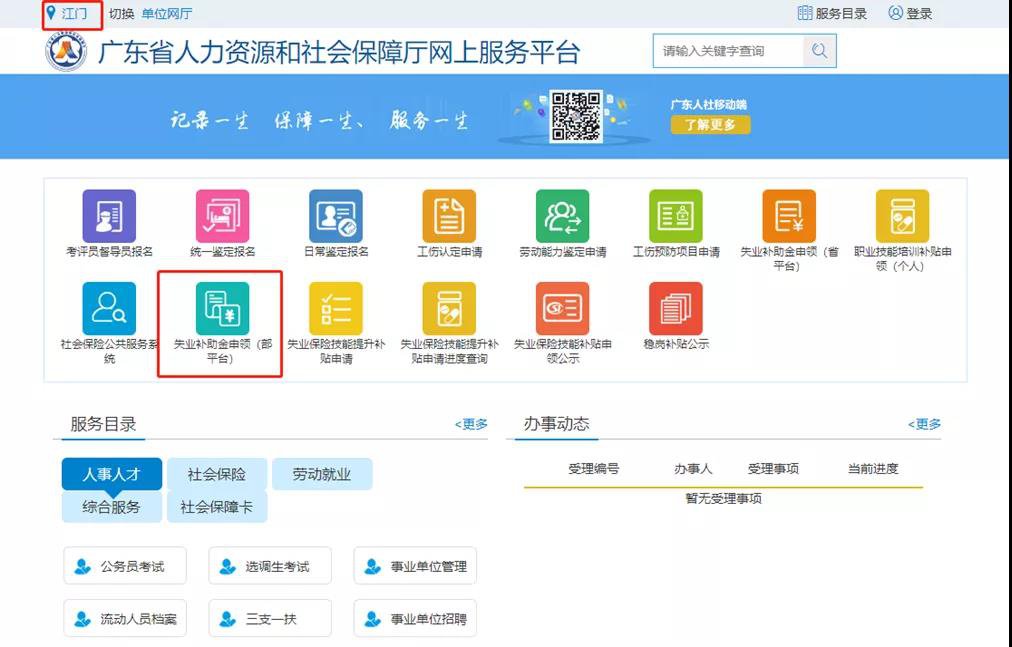Expand 更多 beside 服务目录 heading

tap(471, 424)
